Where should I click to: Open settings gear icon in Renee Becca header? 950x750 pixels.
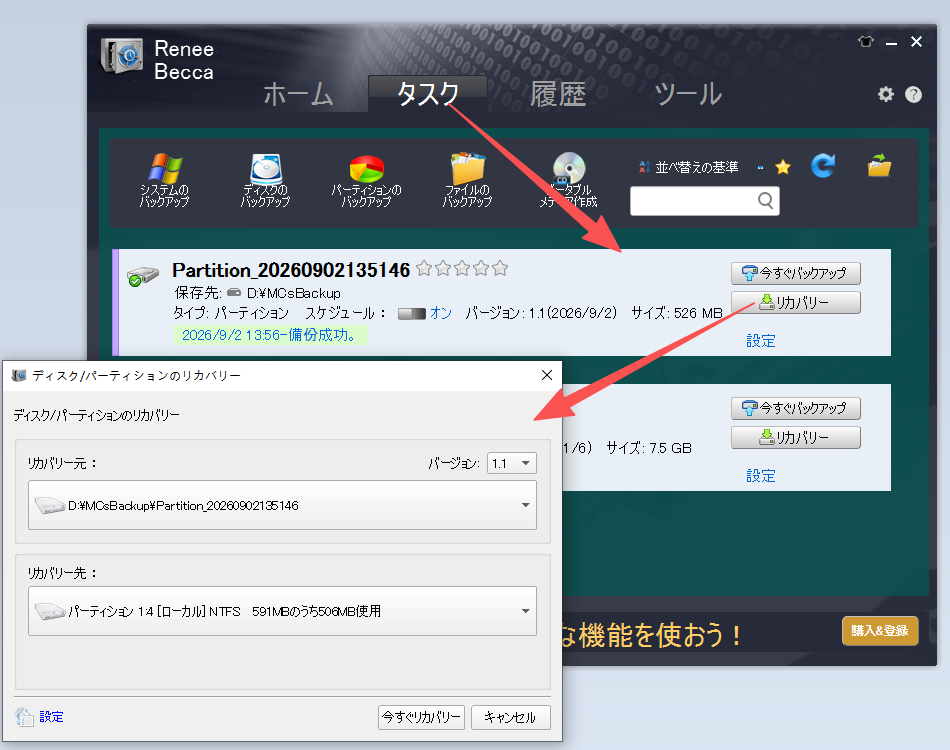(x=886, y=94)
